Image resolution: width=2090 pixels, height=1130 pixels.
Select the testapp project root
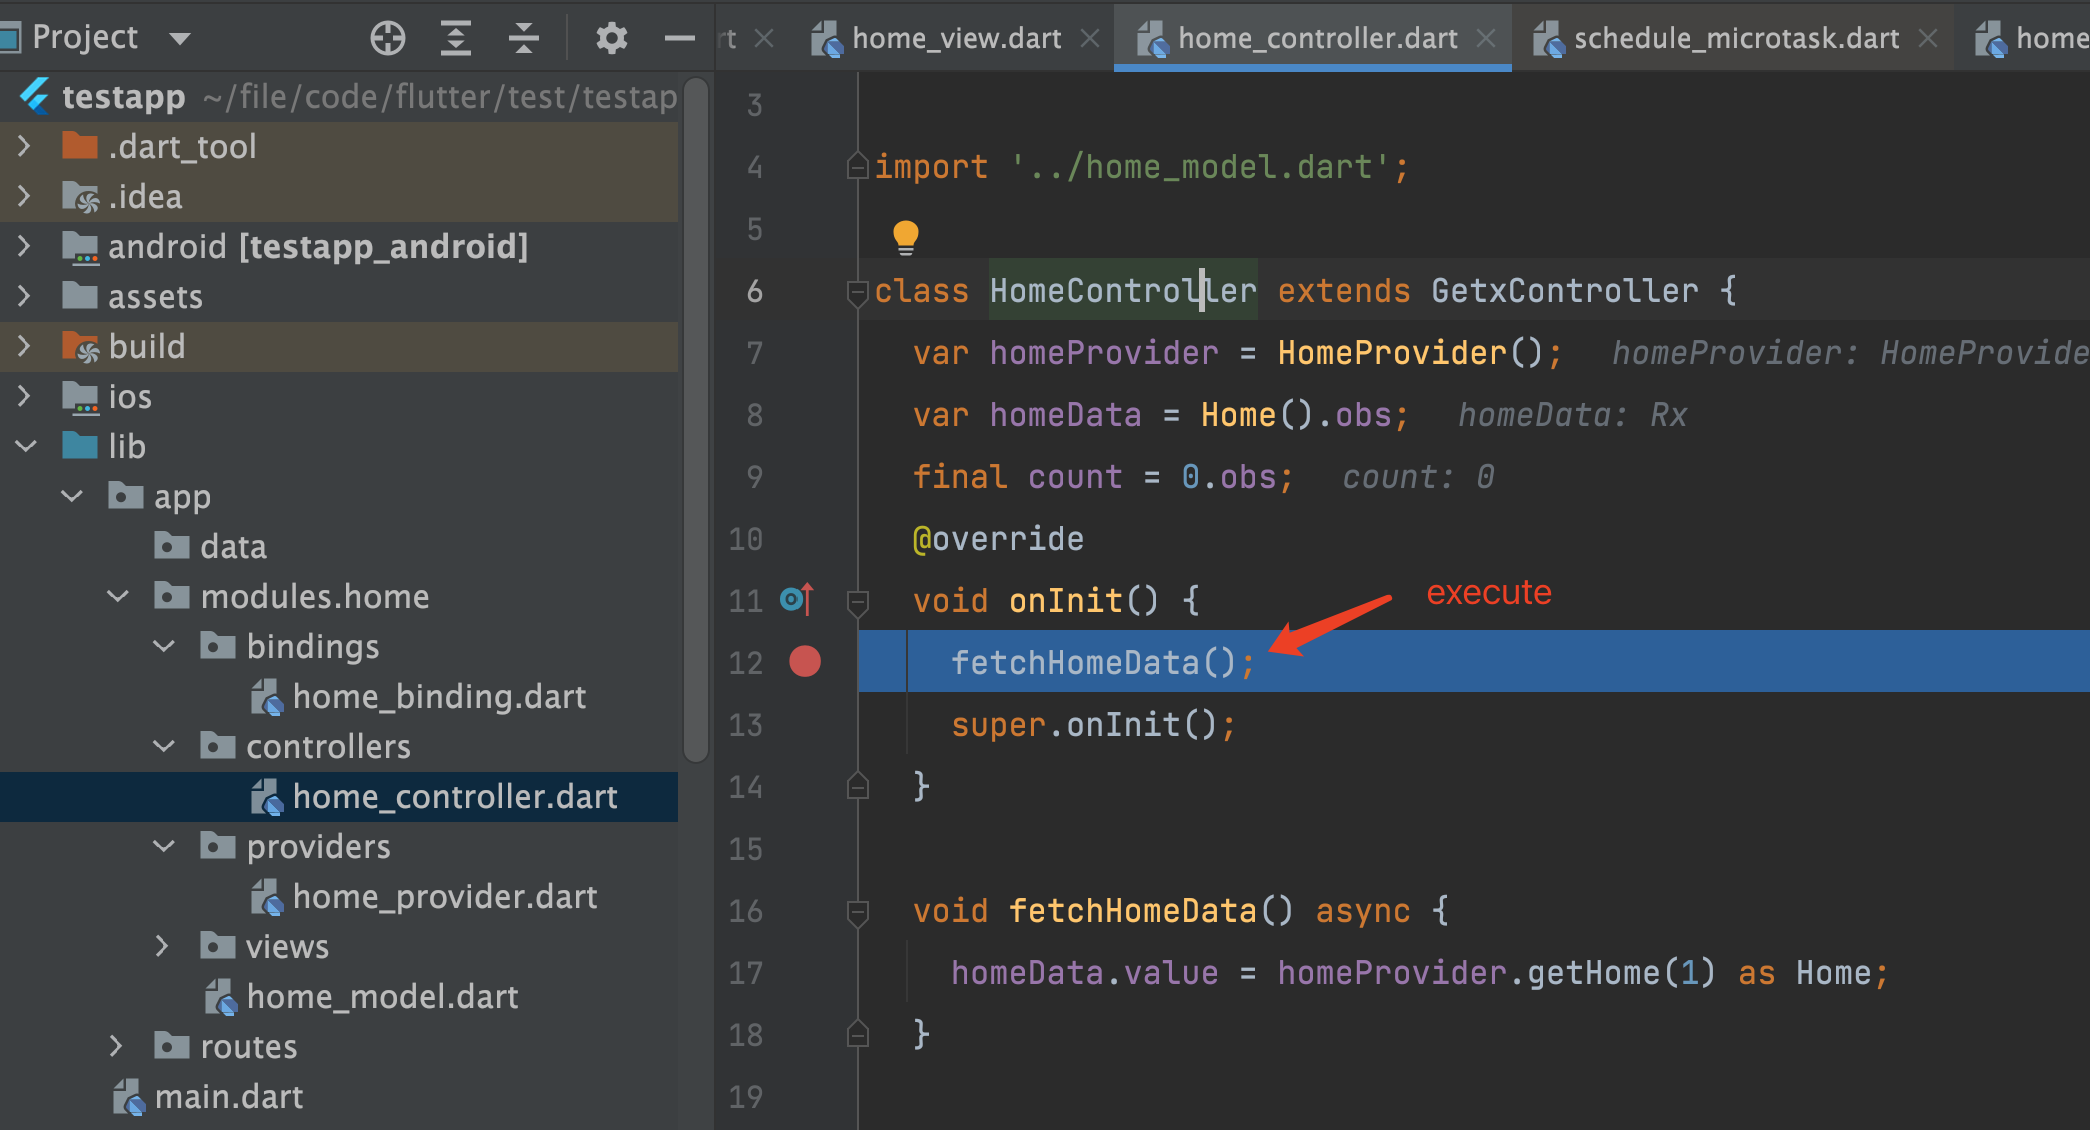[x=339, y=96]
